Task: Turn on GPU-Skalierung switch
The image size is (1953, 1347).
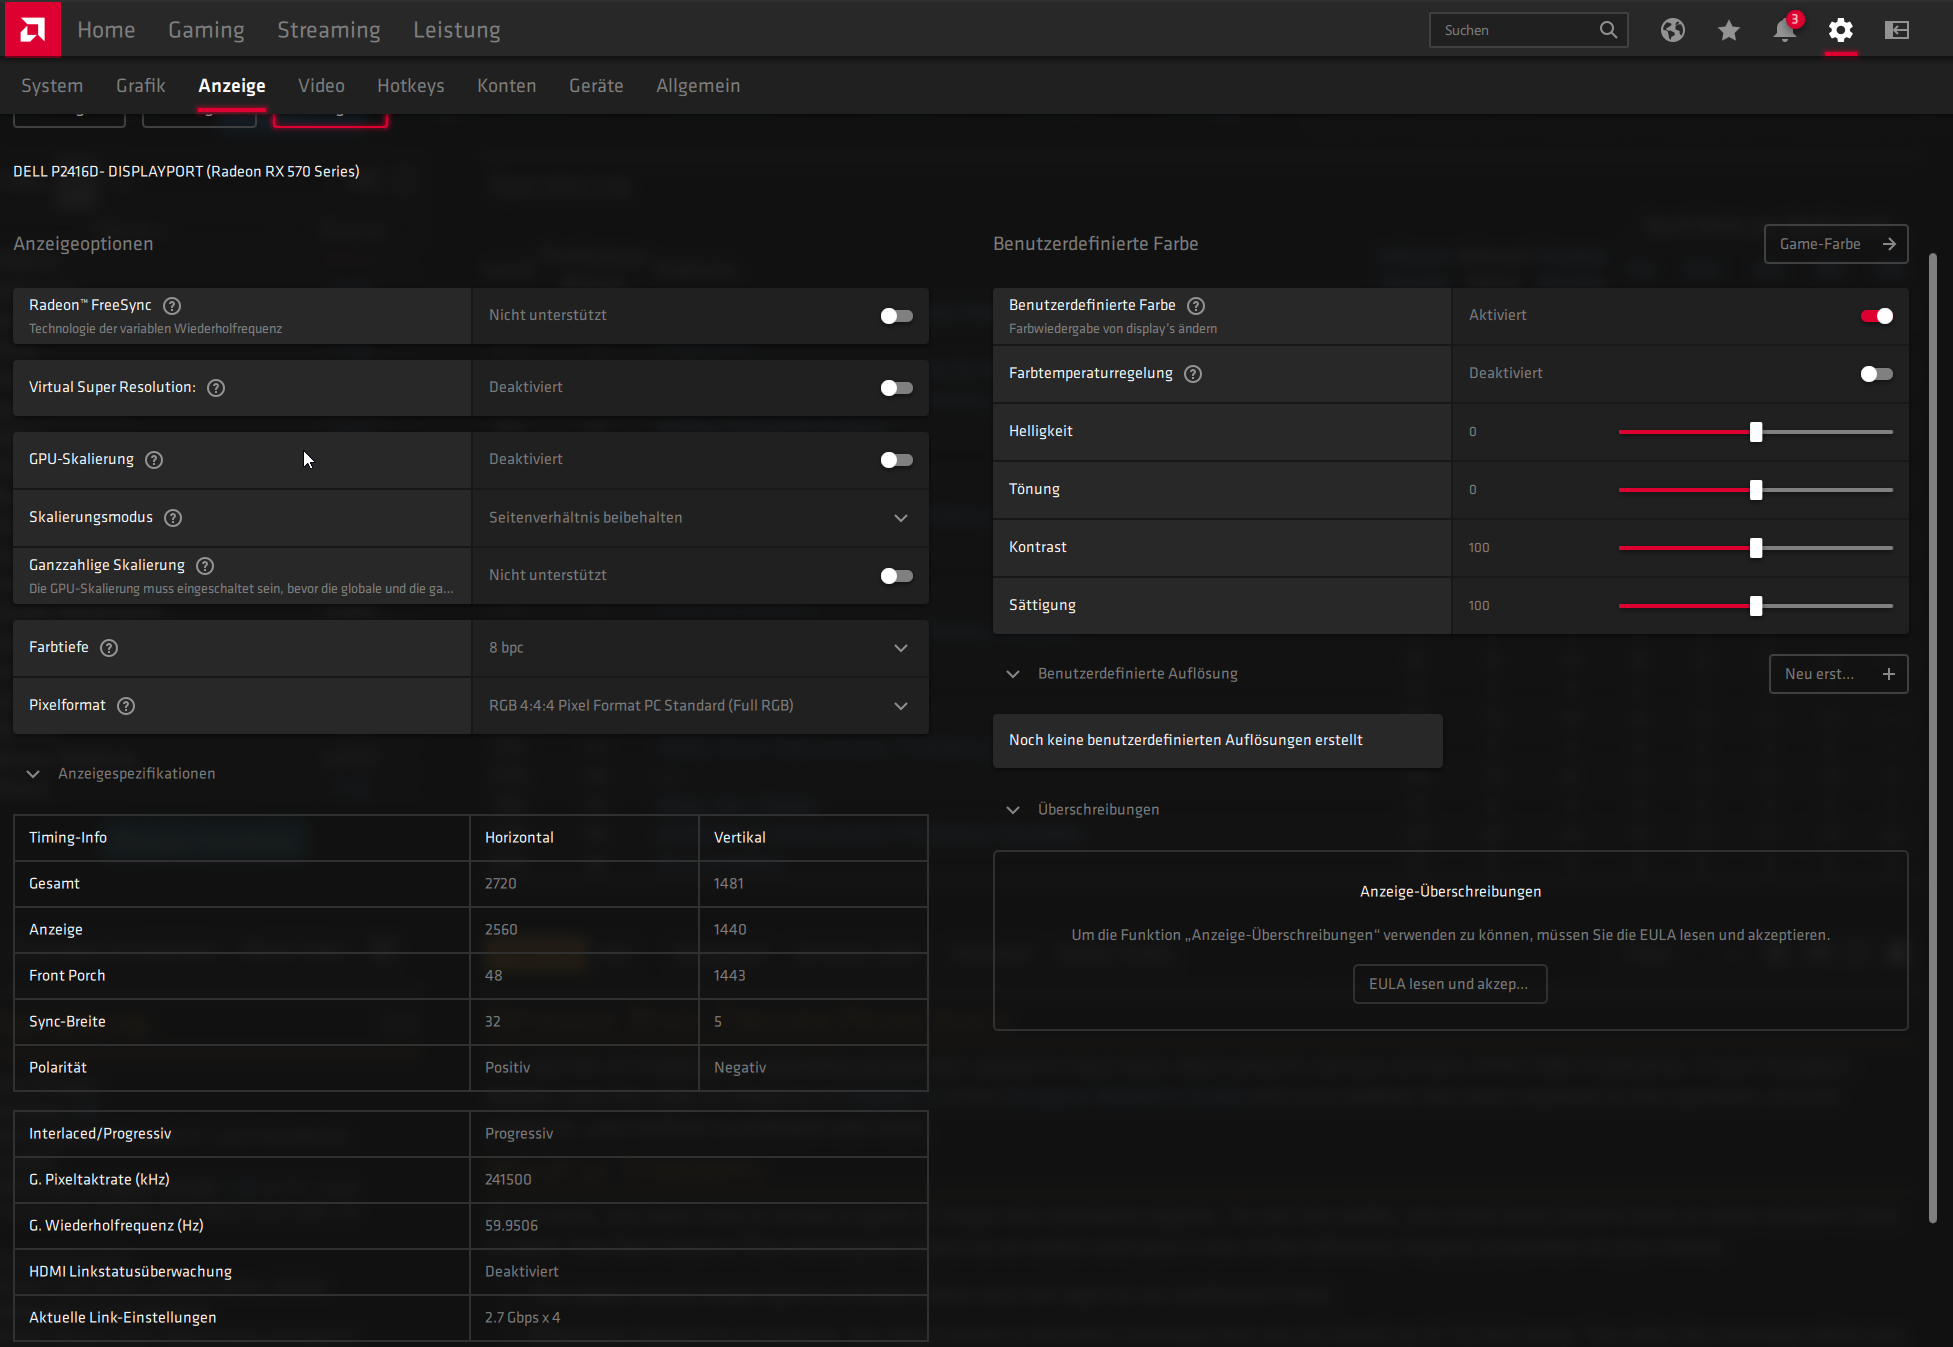Action: tap(896, 460)
